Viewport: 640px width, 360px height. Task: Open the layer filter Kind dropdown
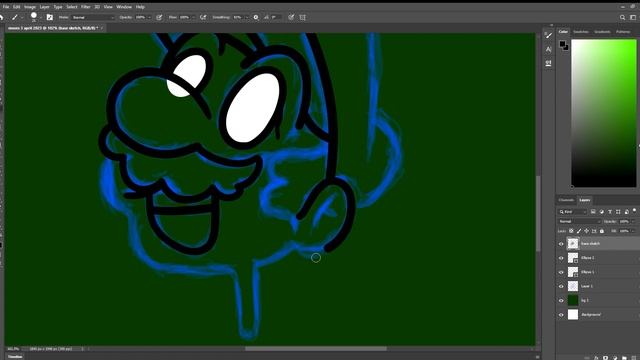click(x=573, y=212)
